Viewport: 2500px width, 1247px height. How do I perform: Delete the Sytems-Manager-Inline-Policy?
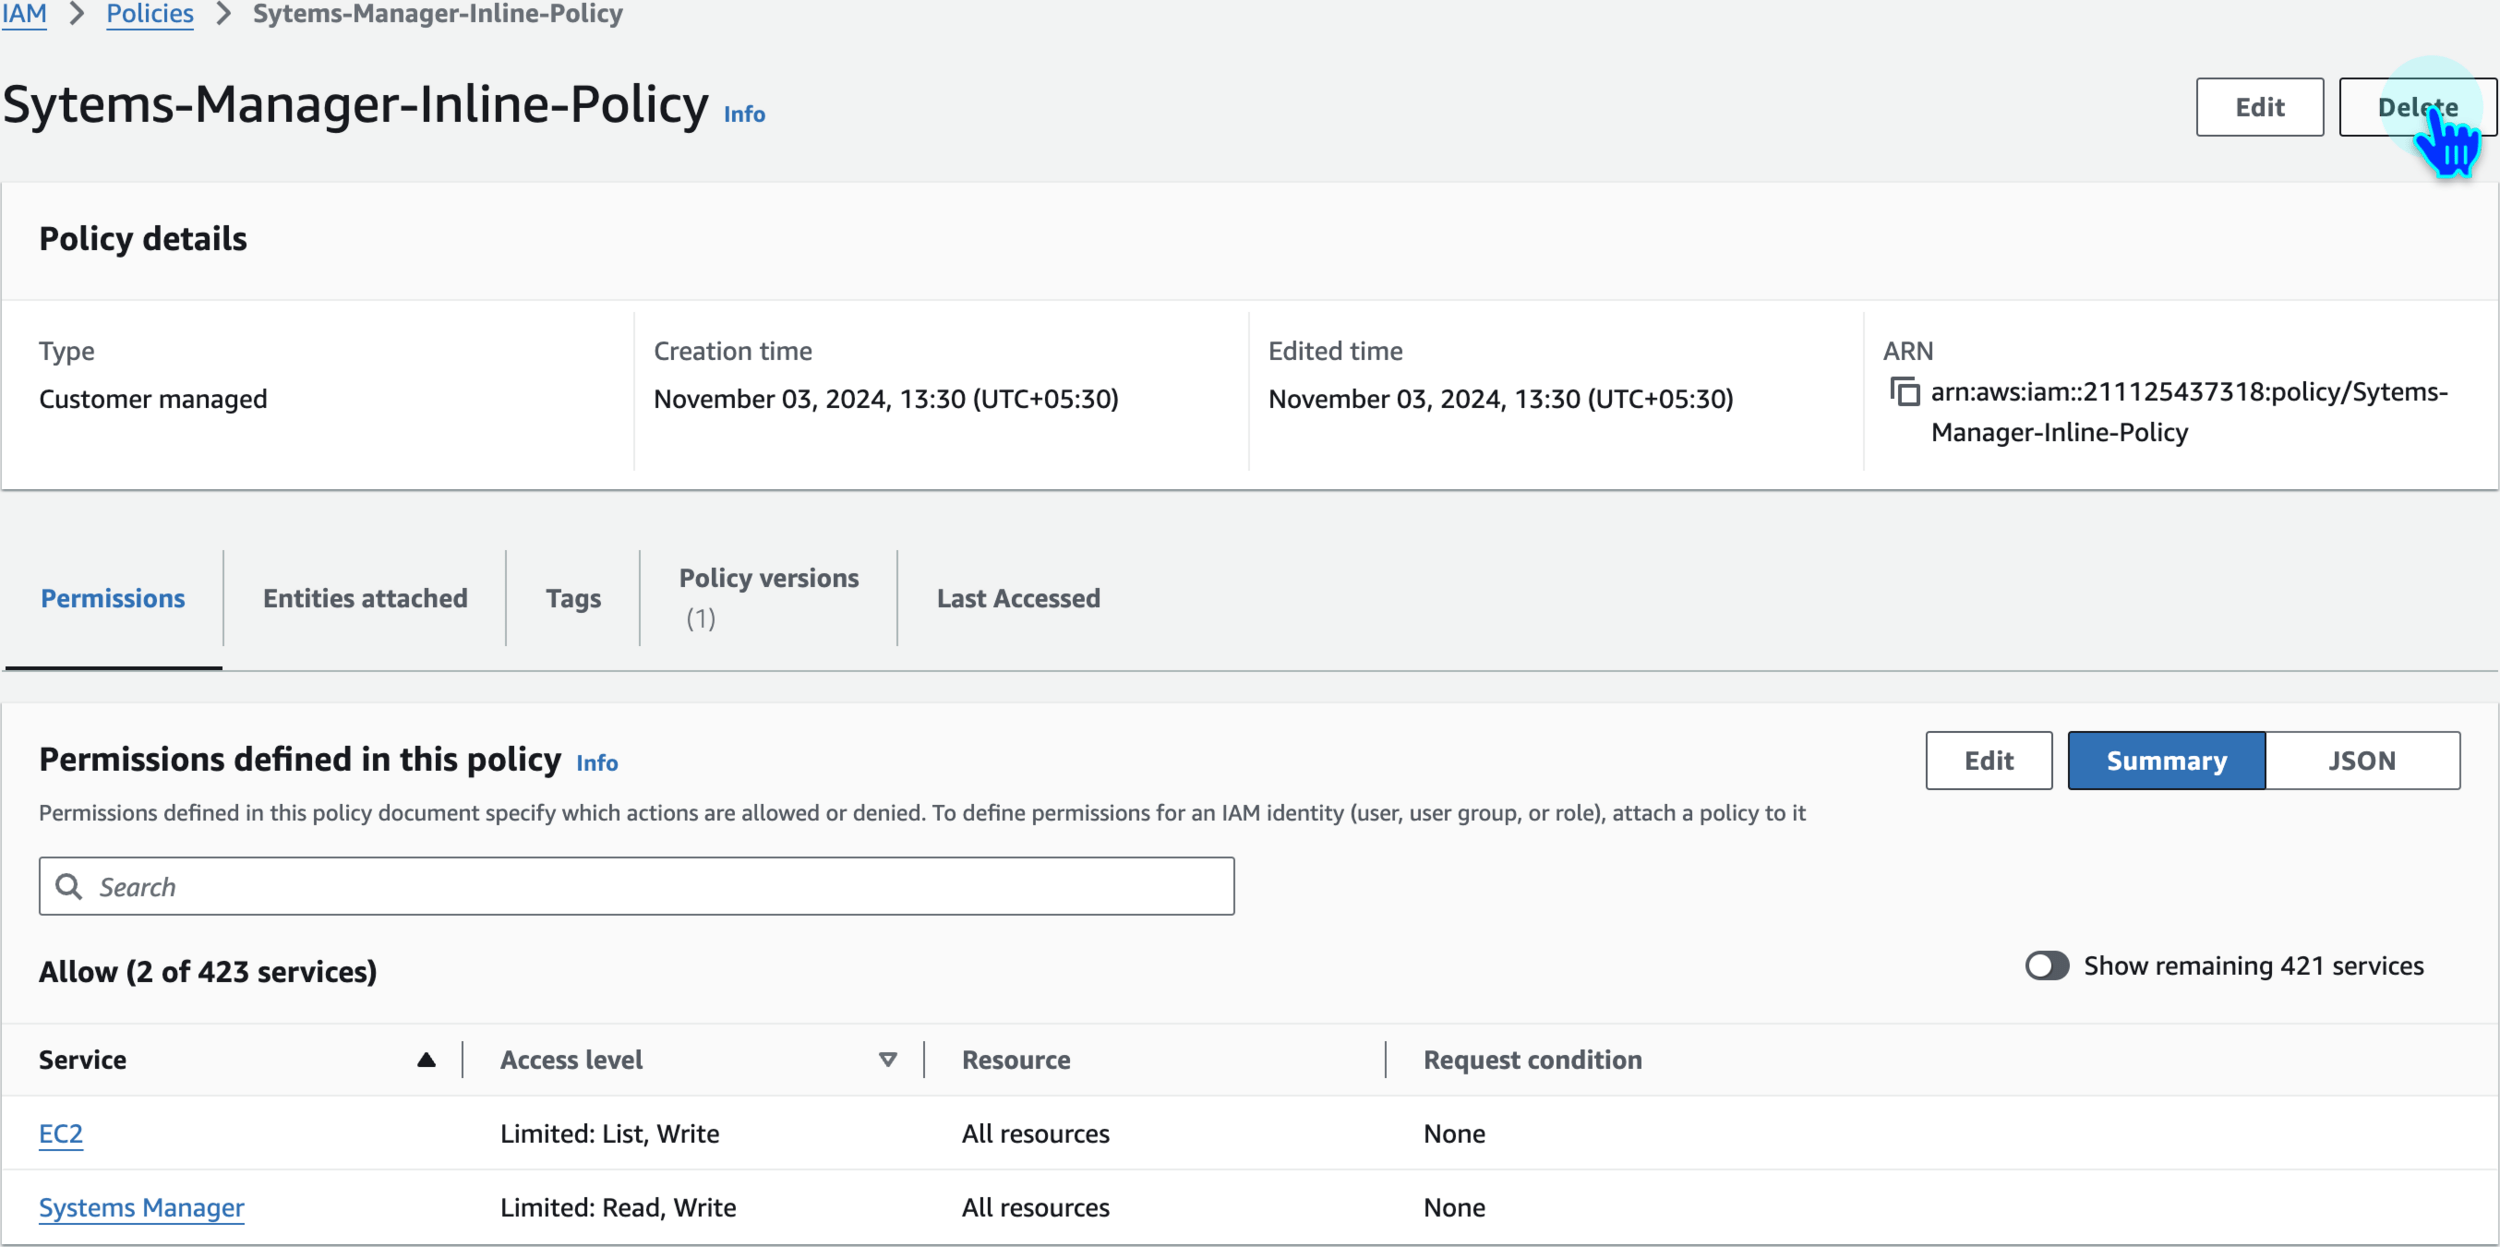2417,107
